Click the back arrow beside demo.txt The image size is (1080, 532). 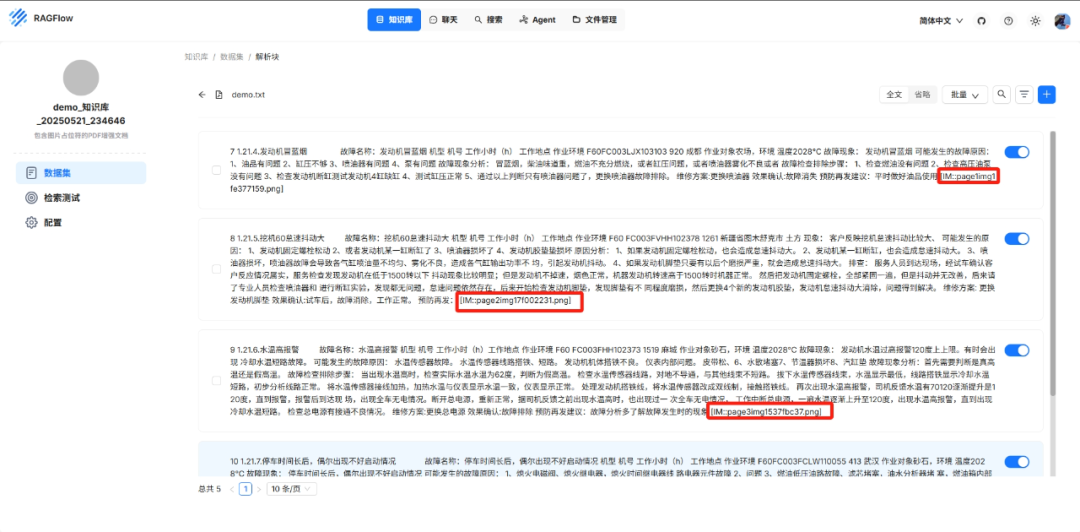pyautogui.click(x=202, y=94)
